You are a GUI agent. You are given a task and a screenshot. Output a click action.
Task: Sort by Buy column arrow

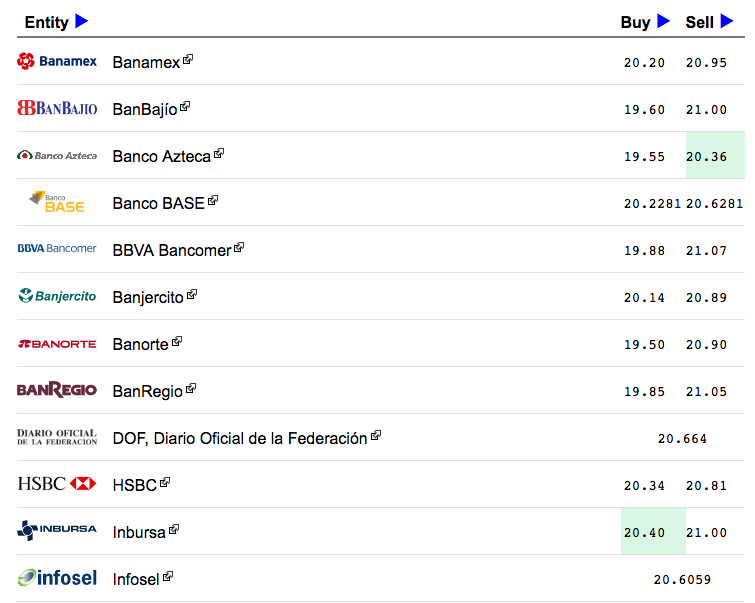pyautogui.click(x=663, y=21)
